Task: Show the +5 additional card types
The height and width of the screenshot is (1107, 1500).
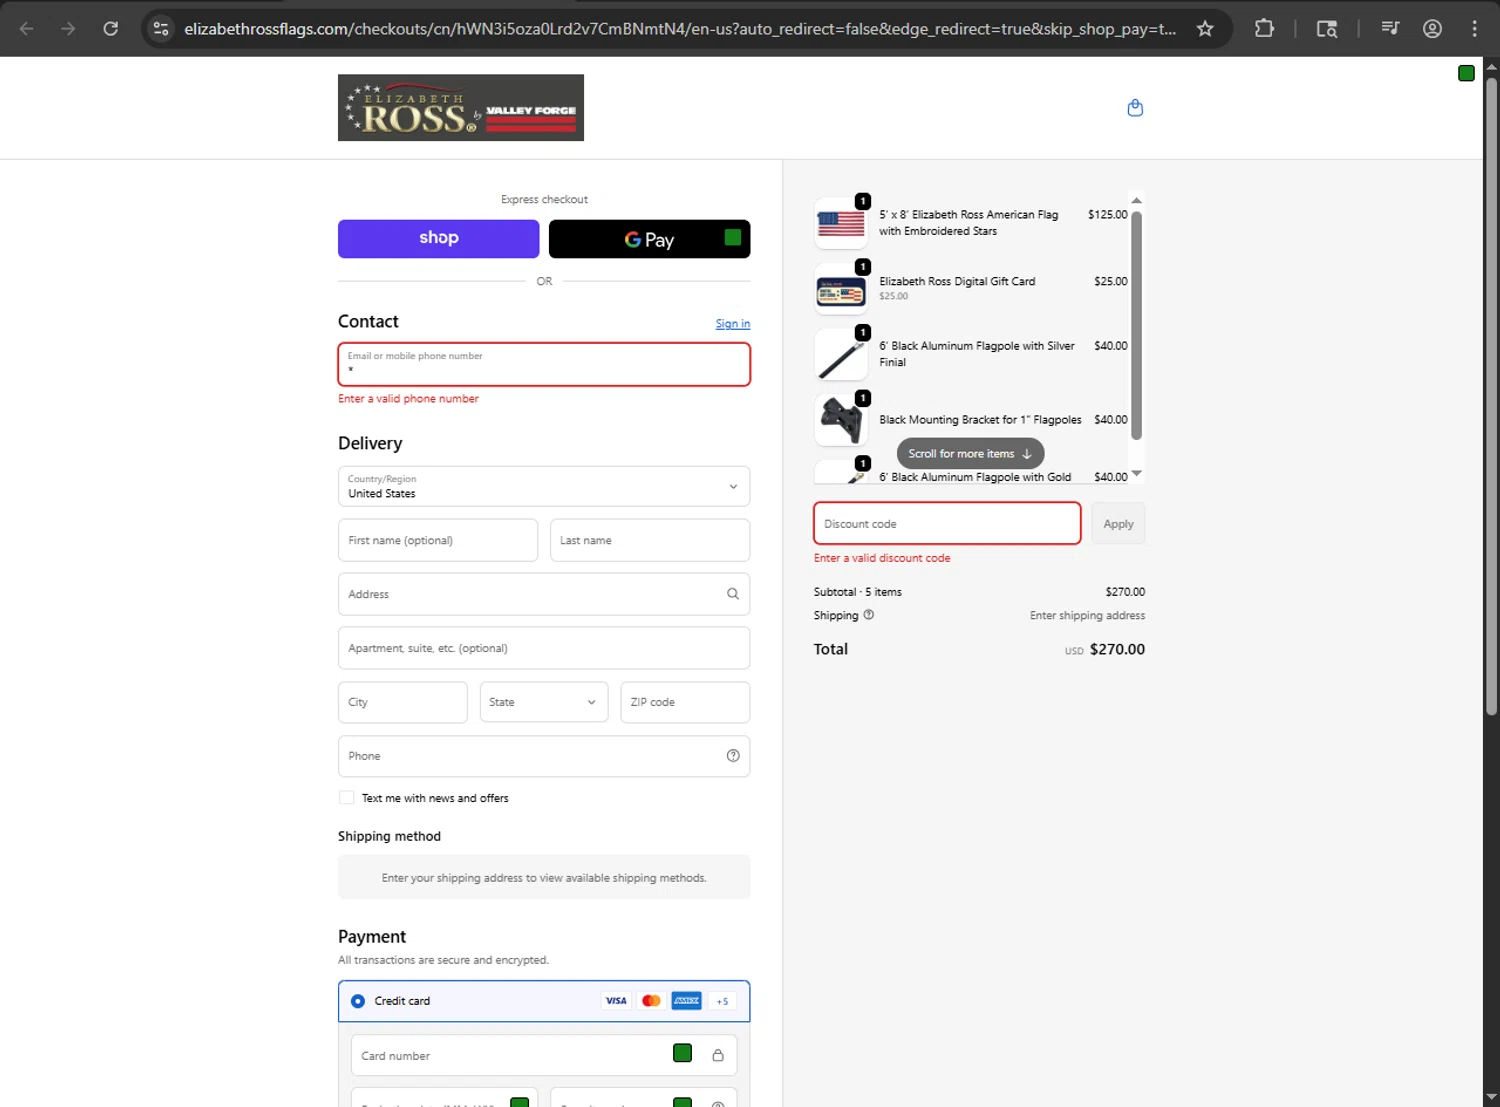Action: tap(722, 1001)
